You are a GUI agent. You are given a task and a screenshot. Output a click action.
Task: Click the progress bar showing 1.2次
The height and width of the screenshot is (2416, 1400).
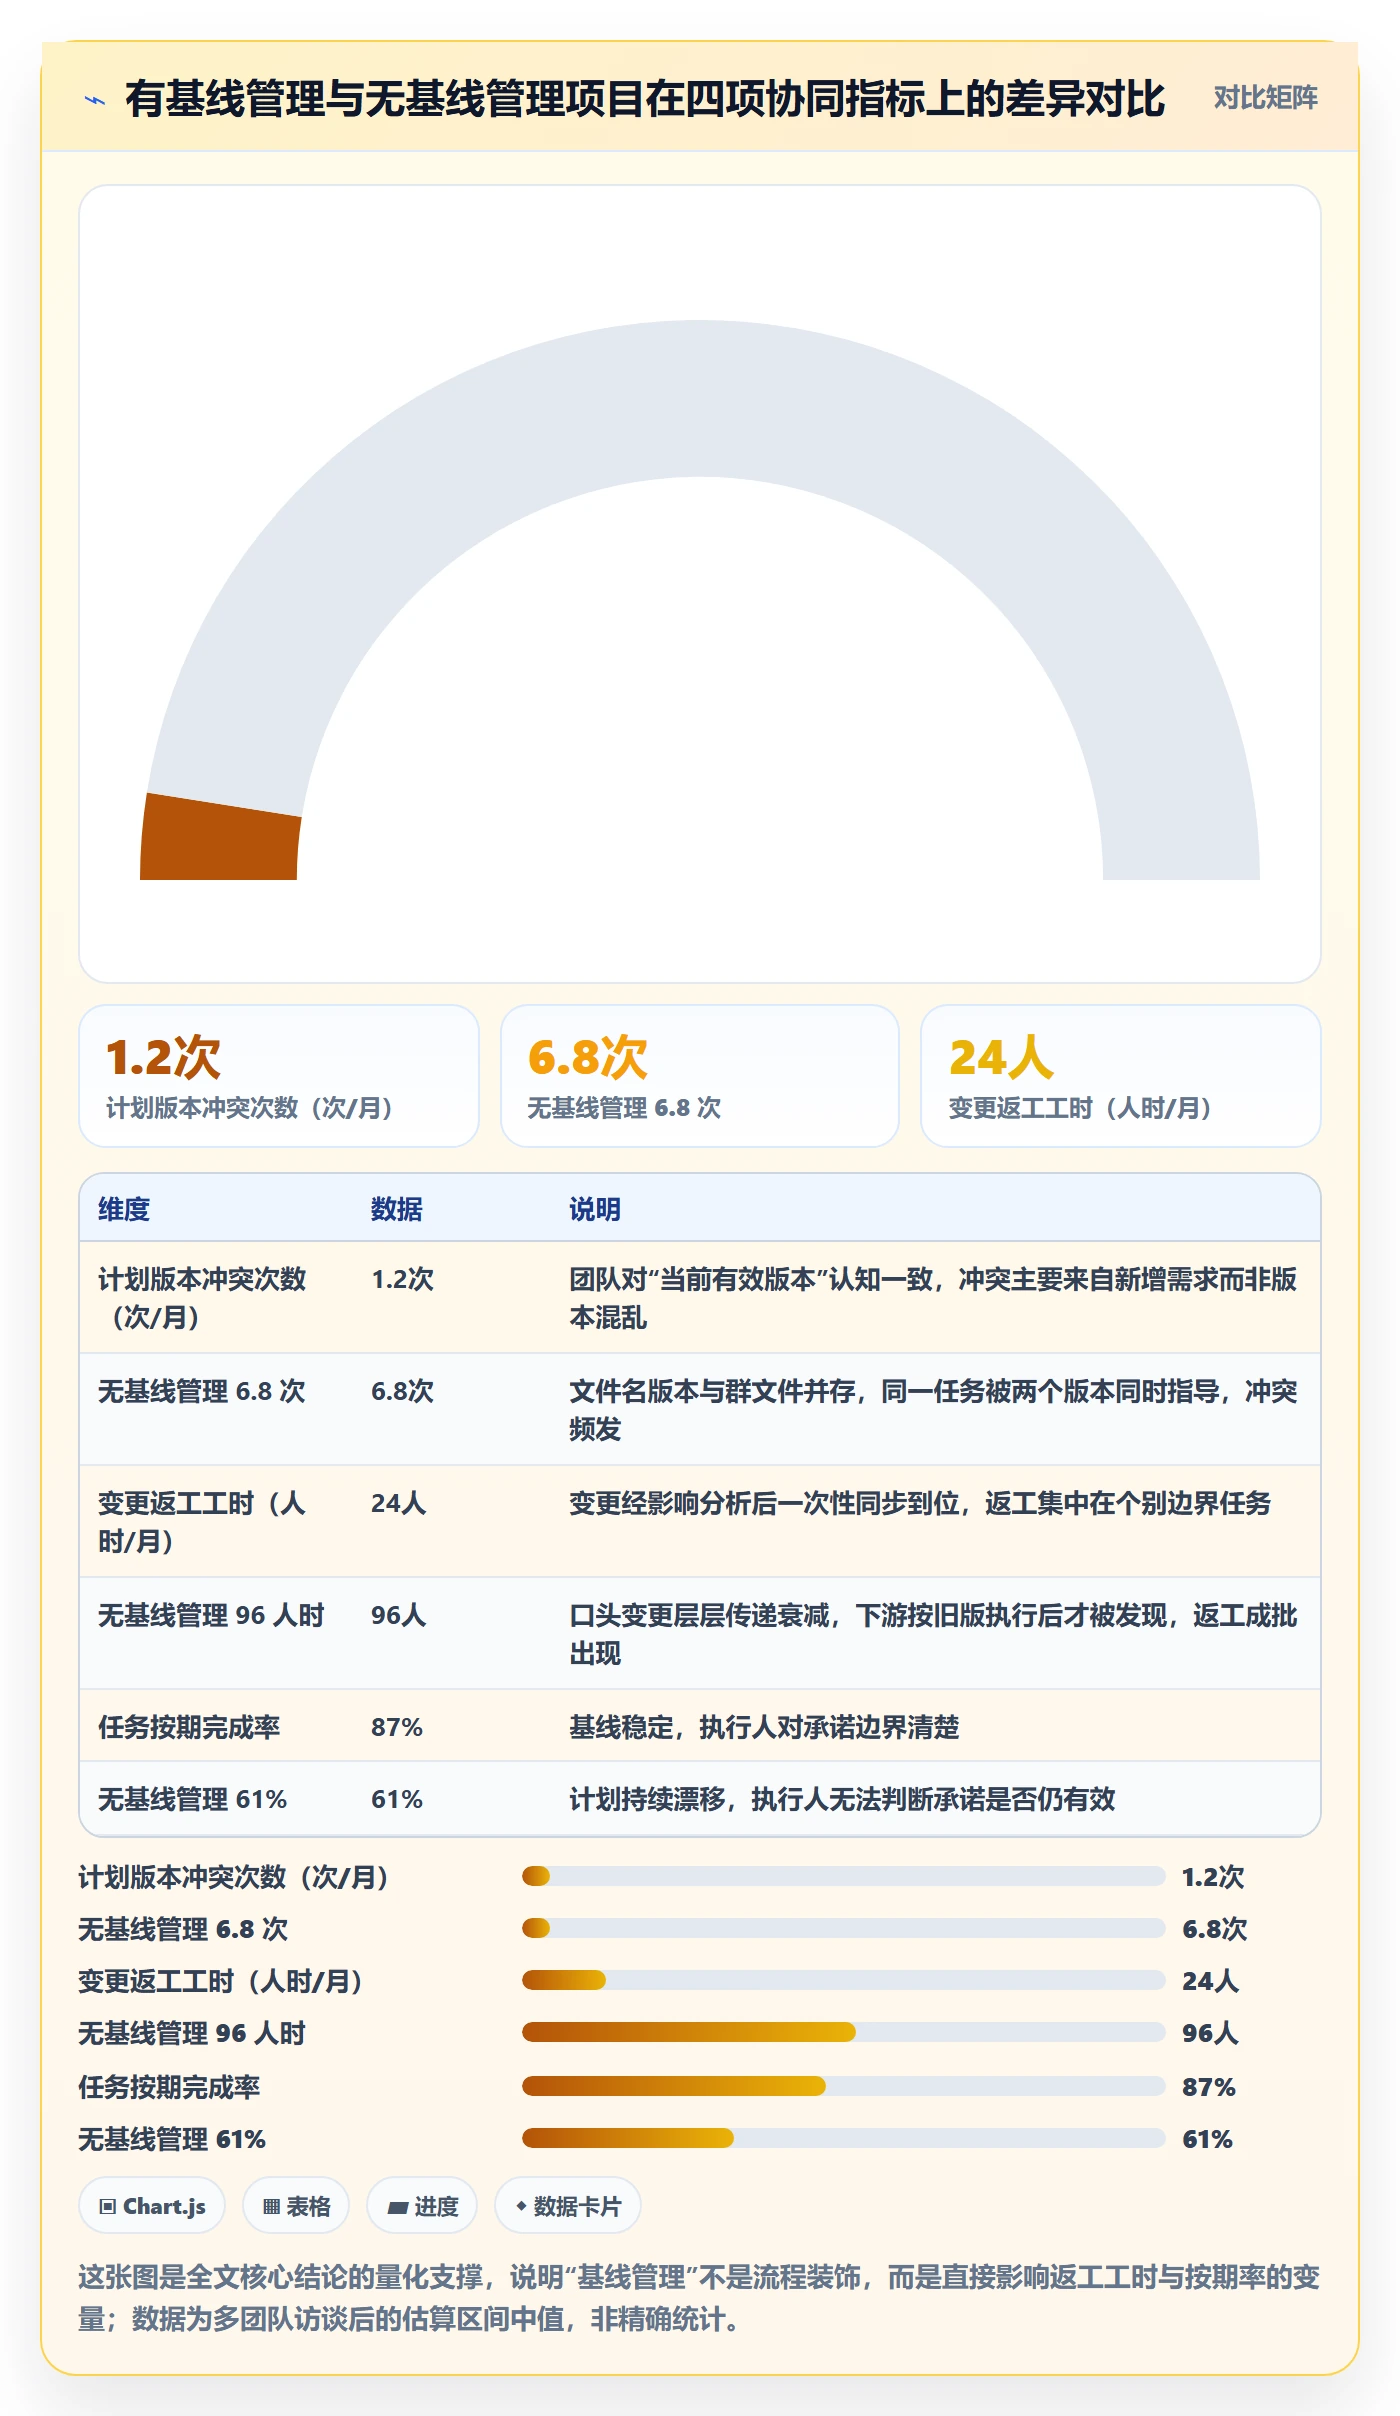click(x=843, y=1876)
